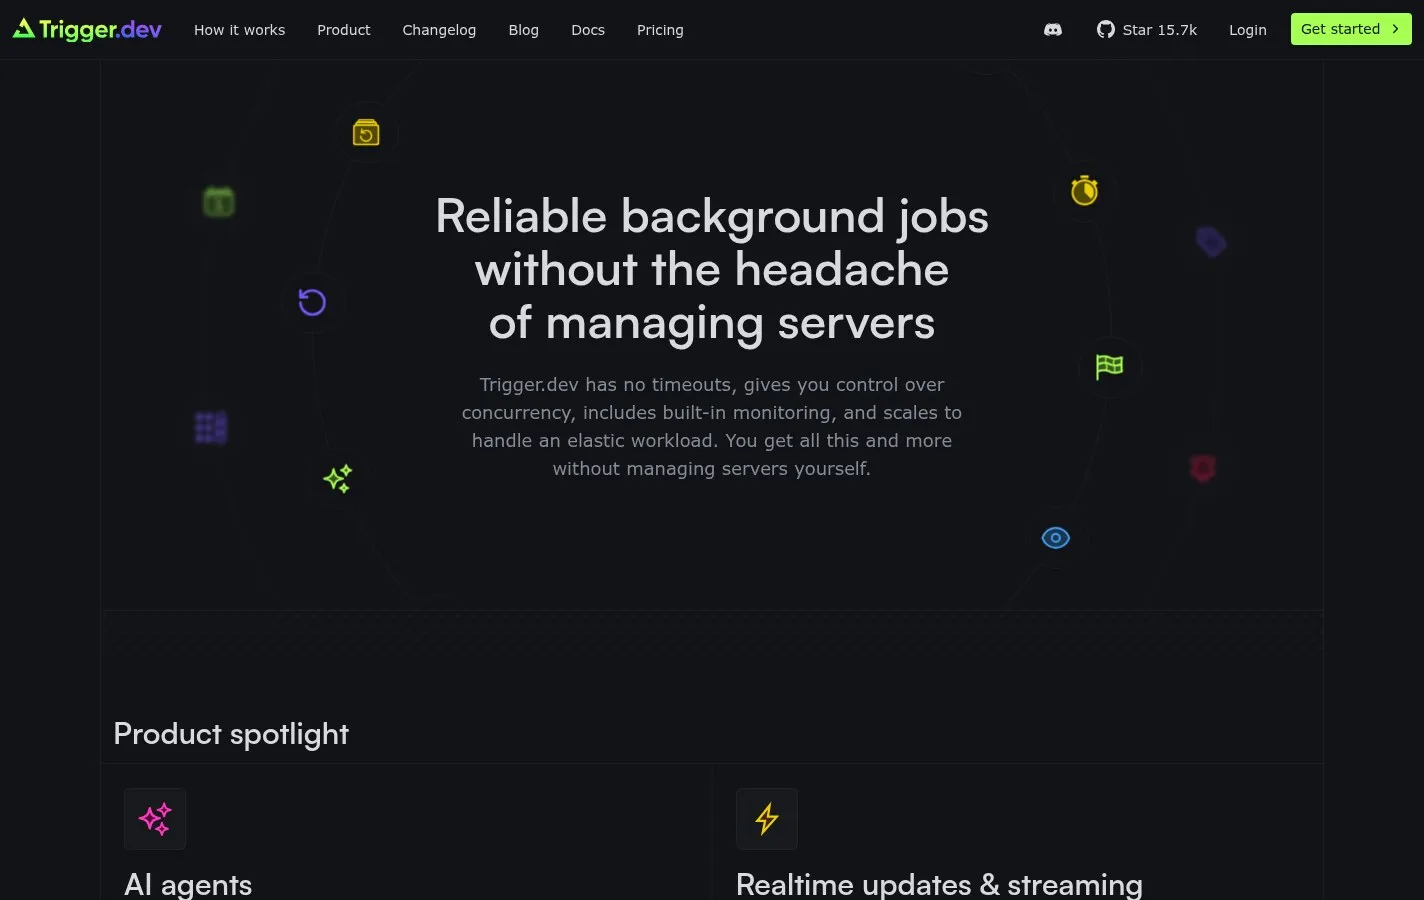Open the How it works menu
Viewport: 1424px width, 900px height.
click(x=239, y=30)
